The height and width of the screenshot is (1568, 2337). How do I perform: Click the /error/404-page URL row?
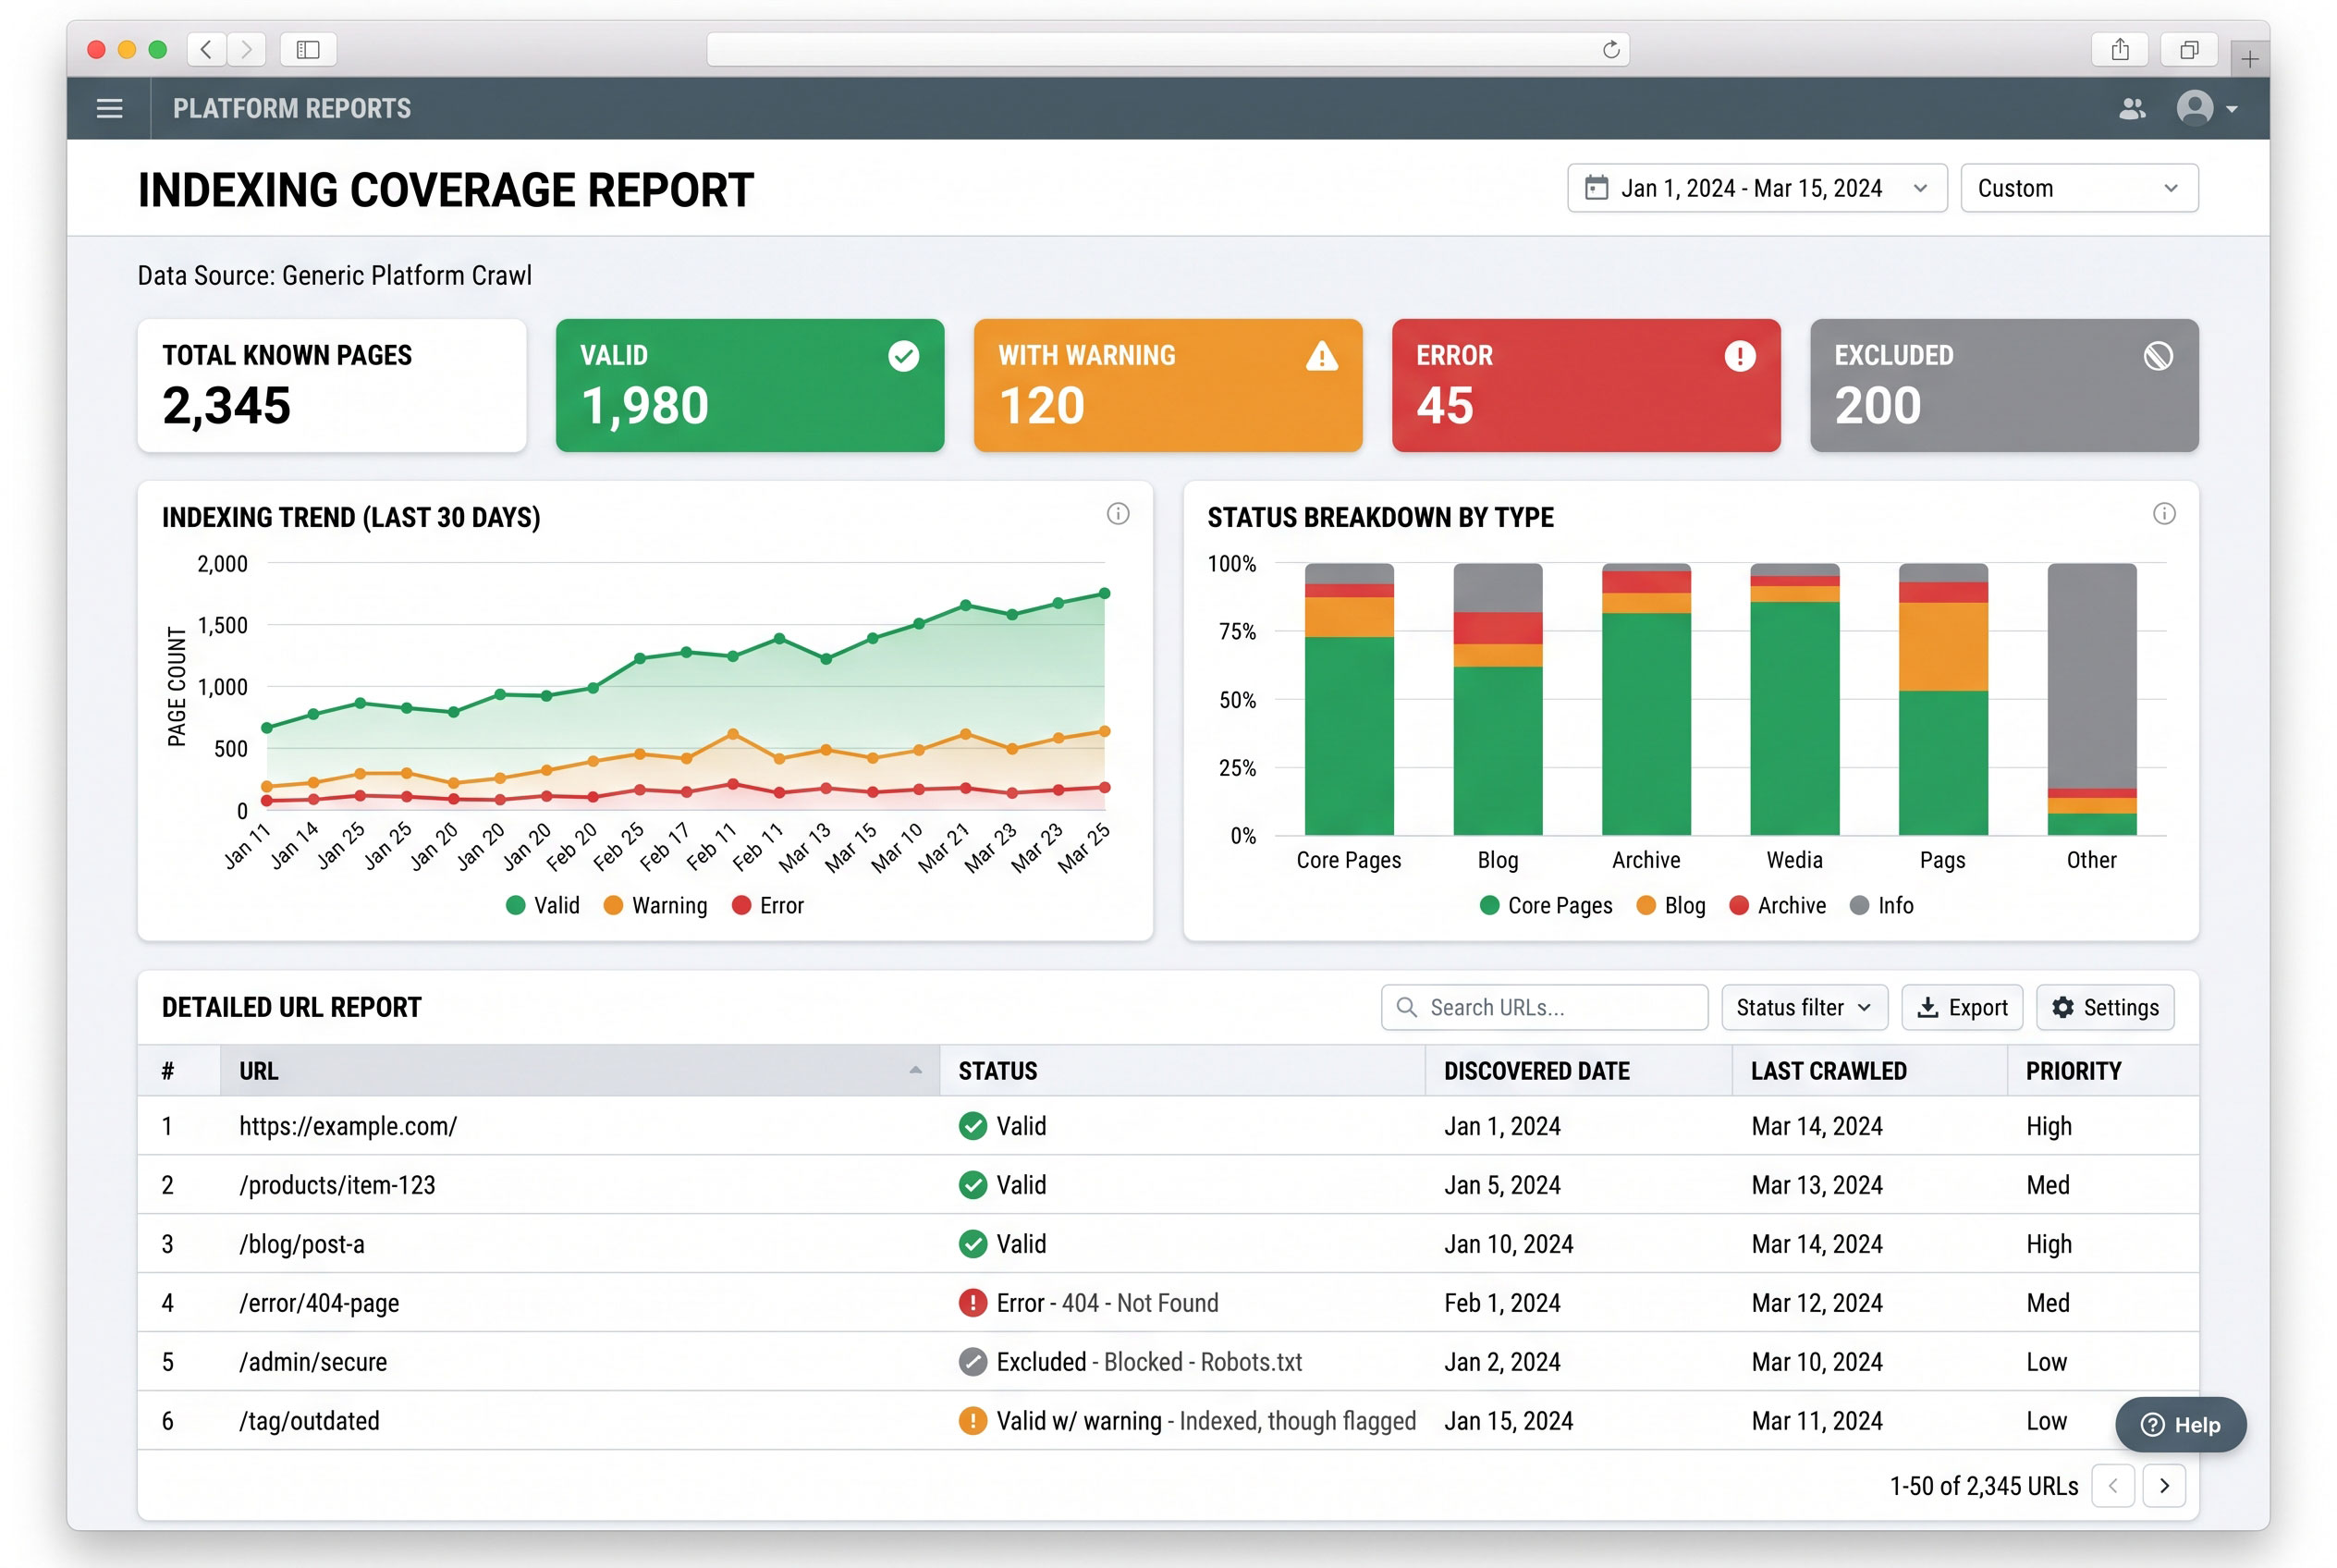[1167, 1302]
